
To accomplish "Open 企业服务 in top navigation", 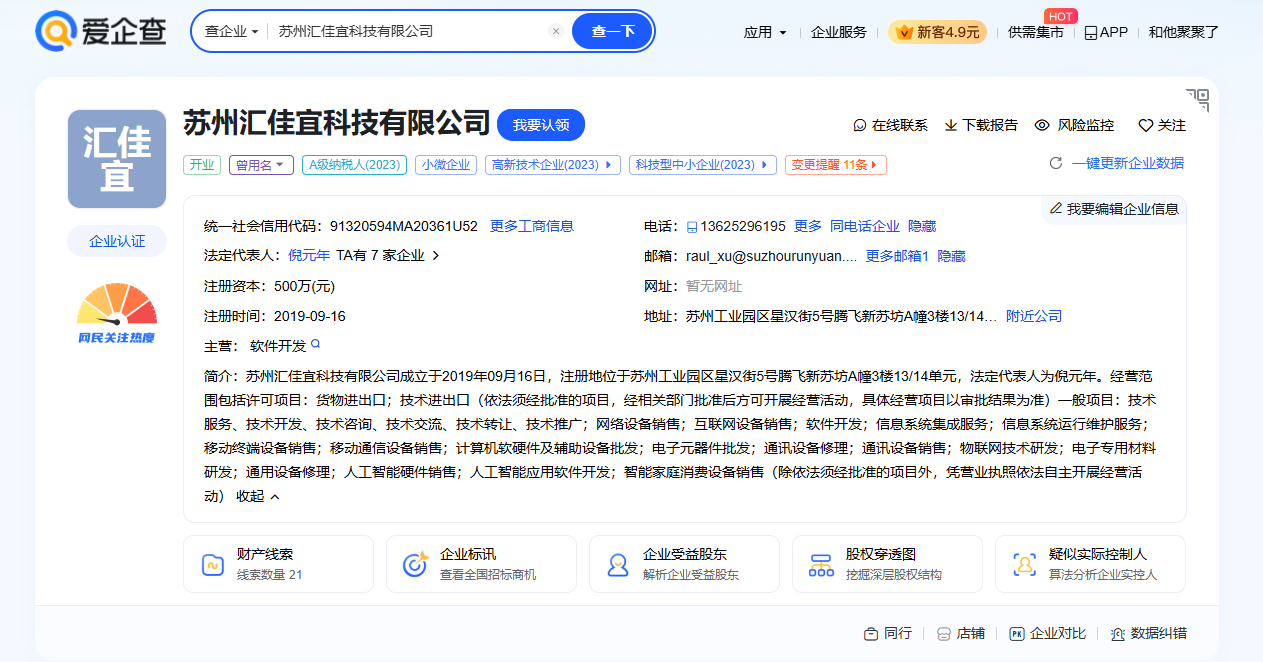I will pyautogui.click(x=838, y=32).
